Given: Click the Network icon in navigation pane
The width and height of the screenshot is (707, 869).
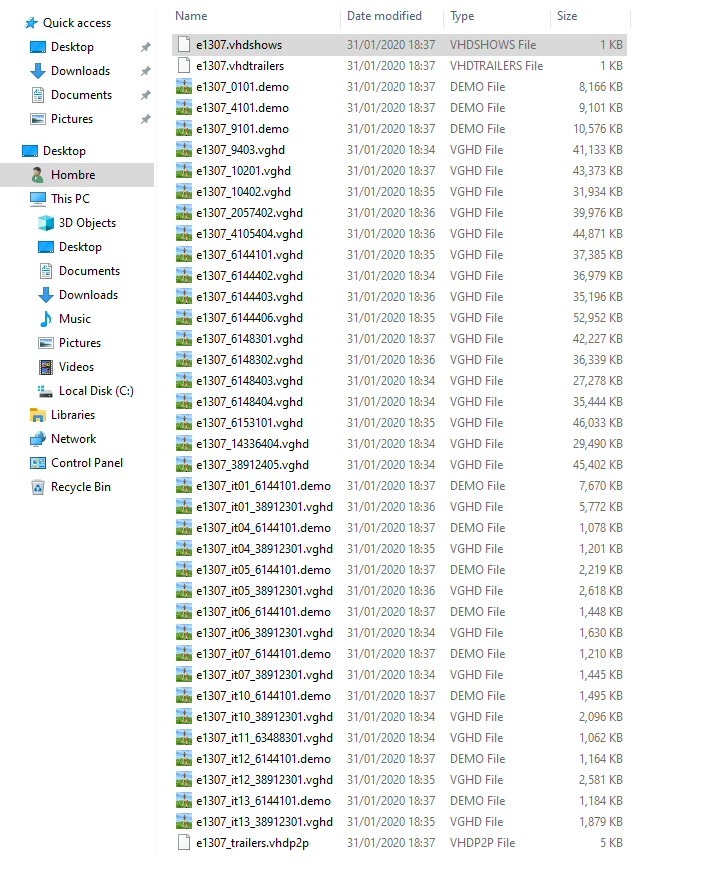Looking at the screenshot, I should pos(38,439).
